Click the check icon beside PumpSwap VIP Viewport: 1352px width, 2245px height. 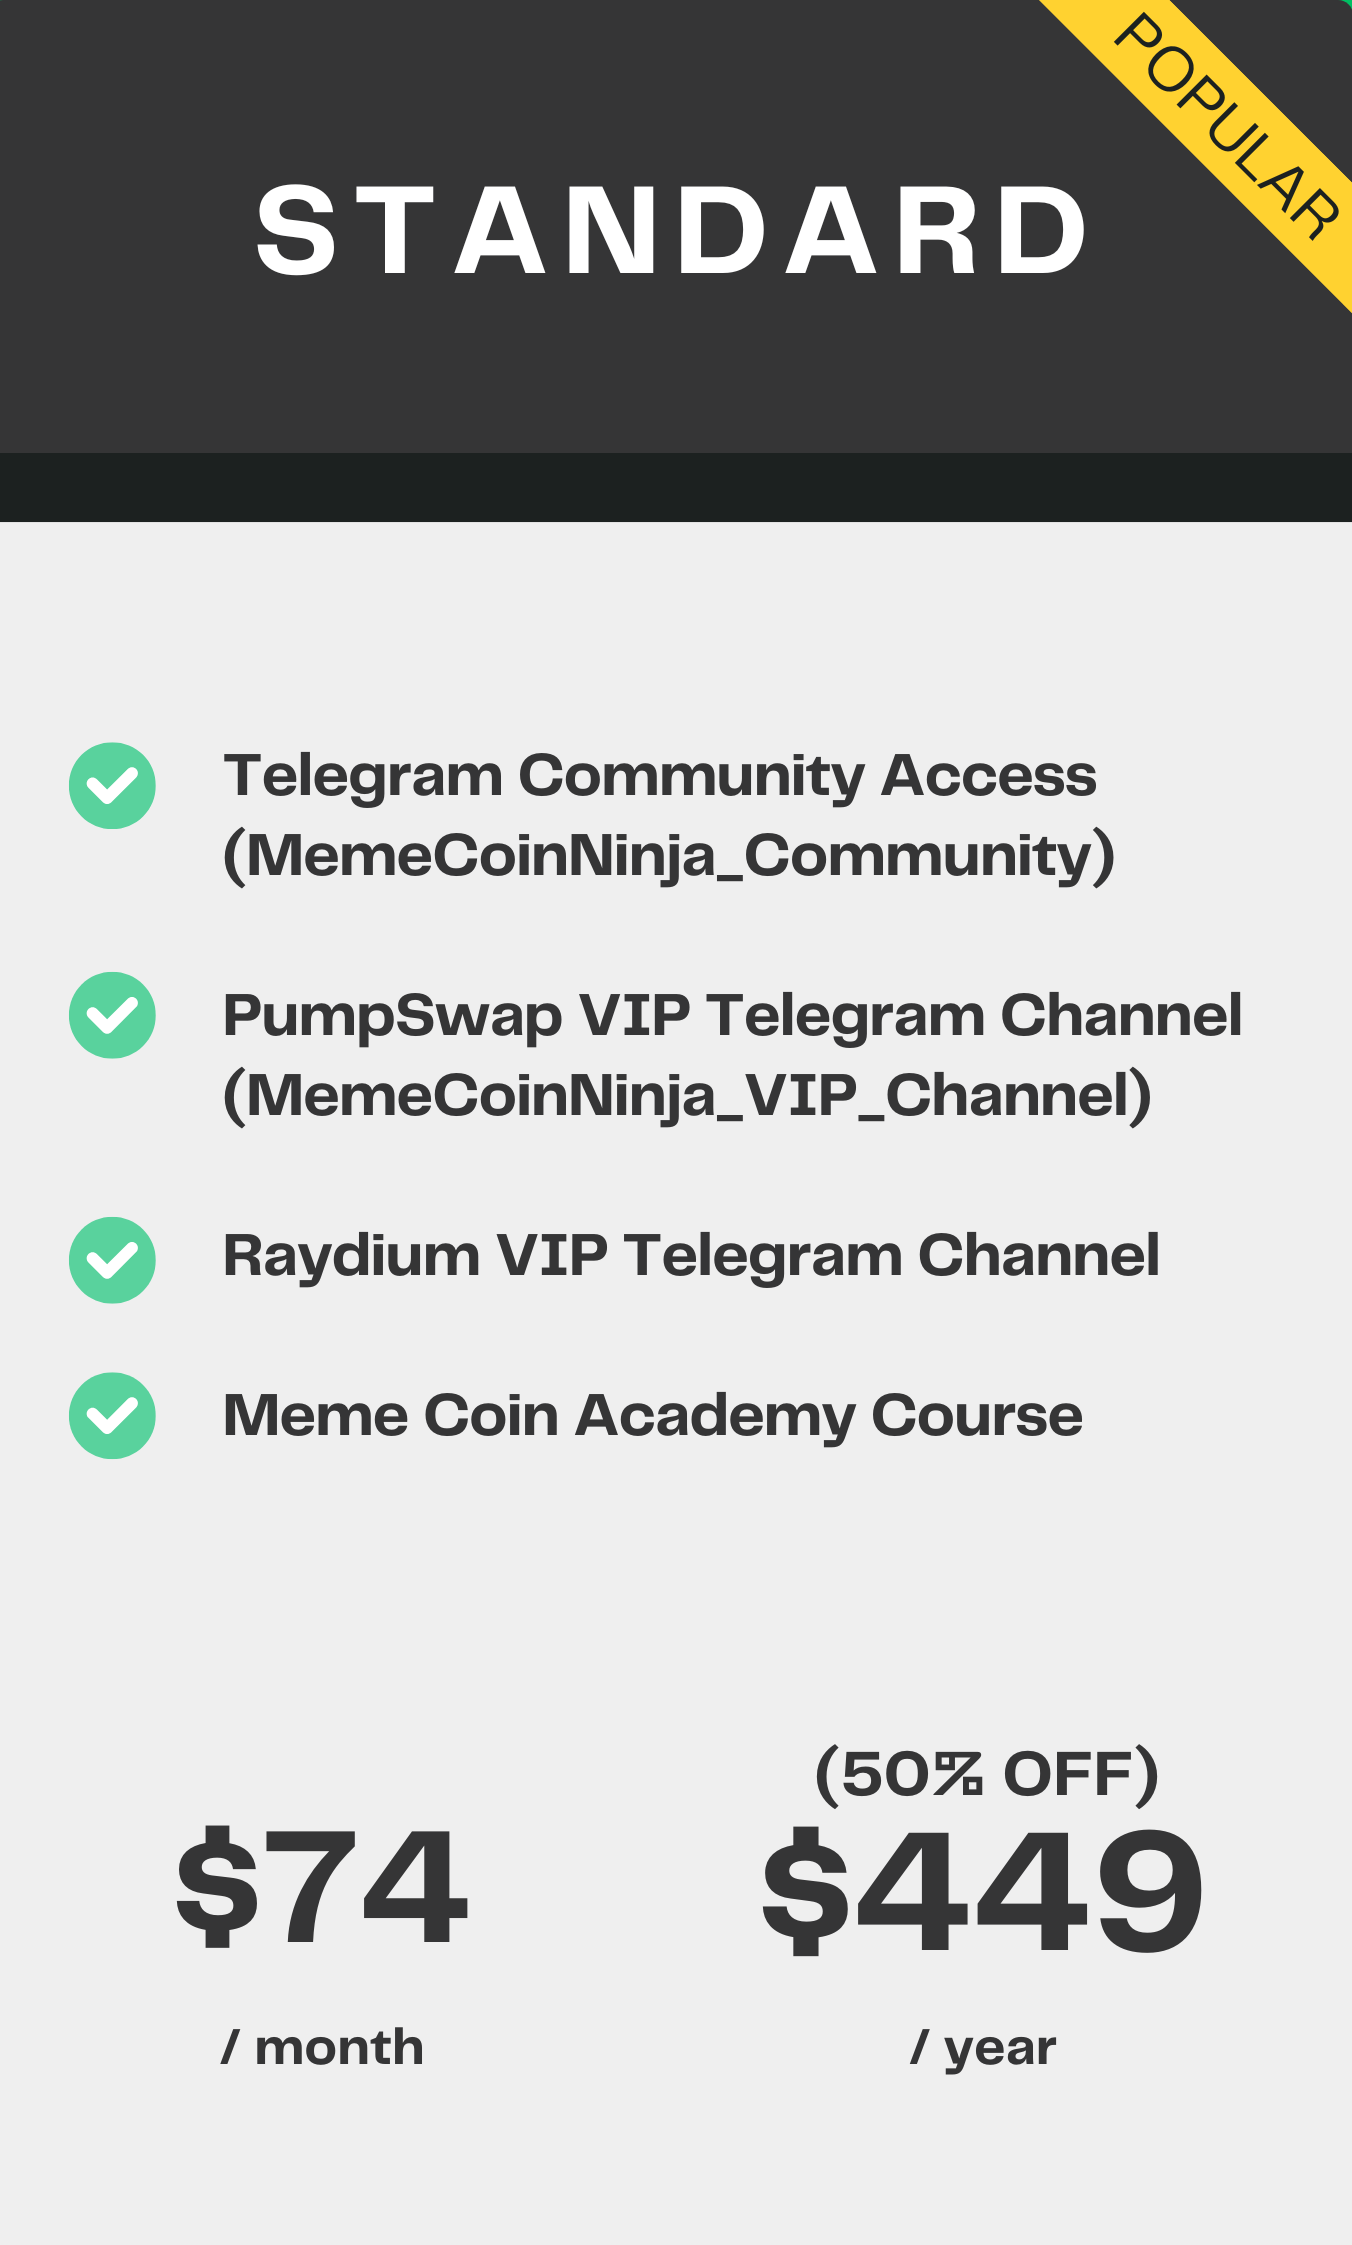(x=112, y=1015)
